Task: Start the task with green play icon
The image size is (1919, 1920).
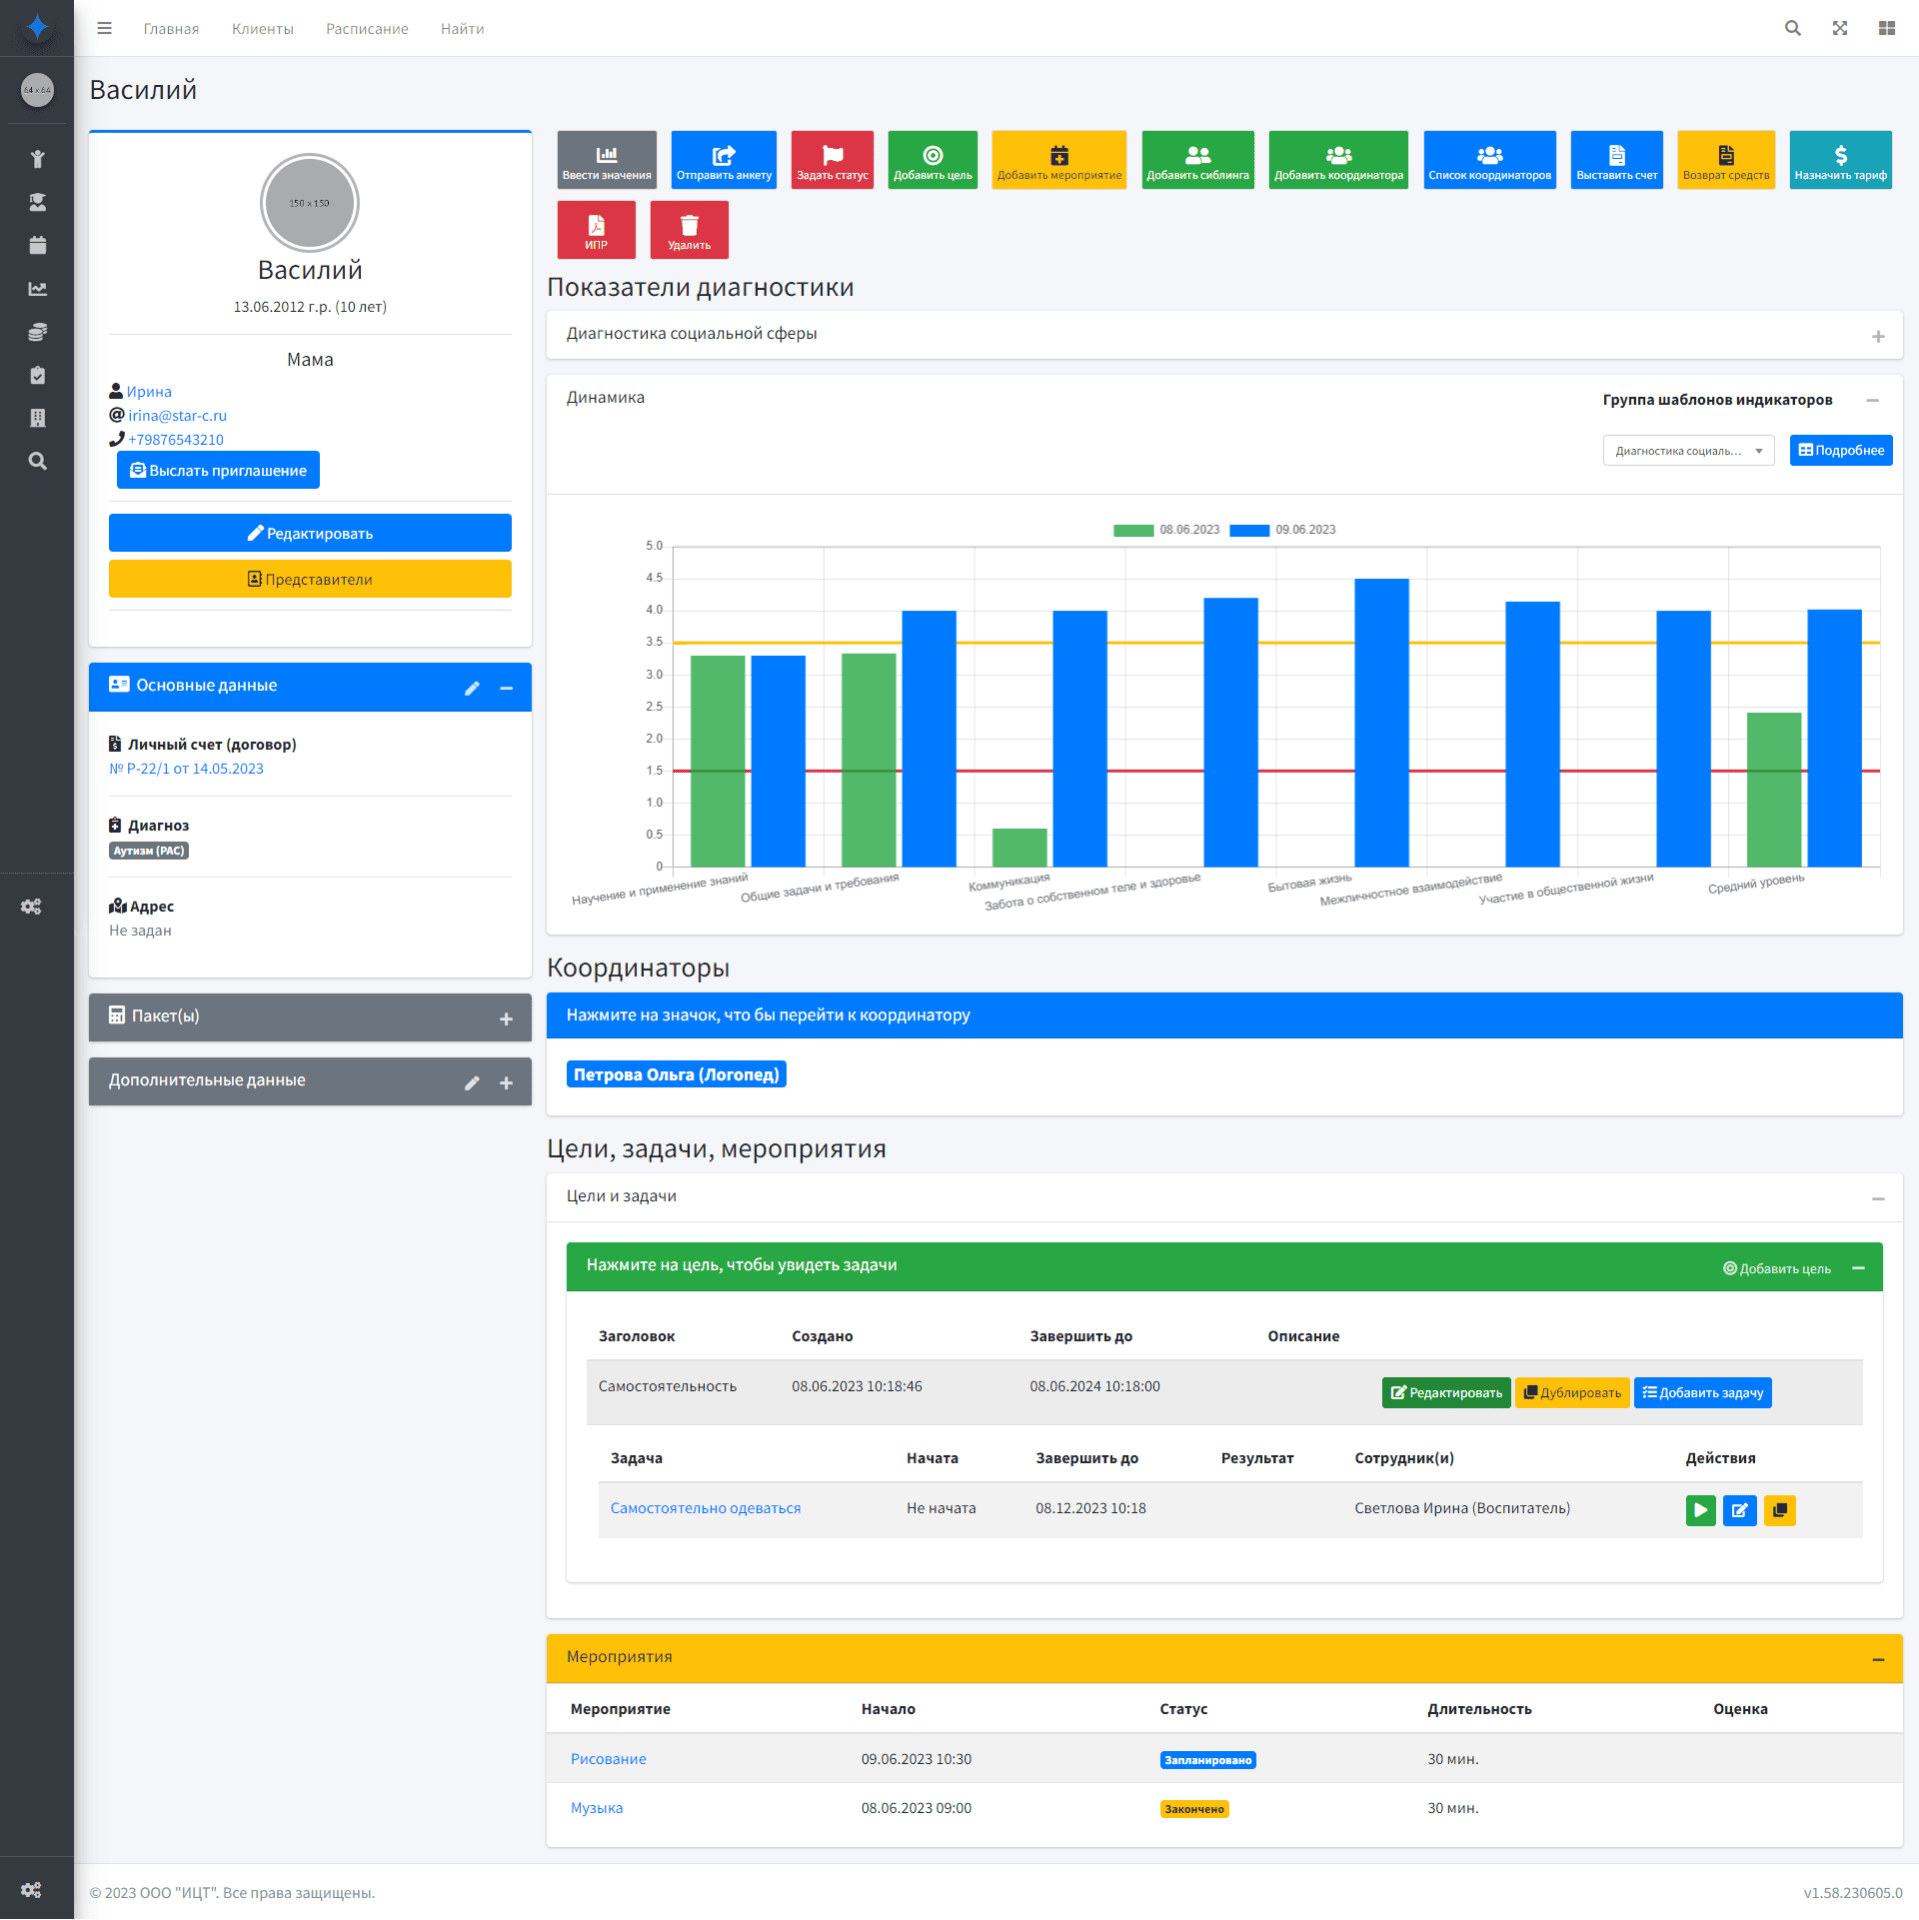Action: coord(1700,1510)
